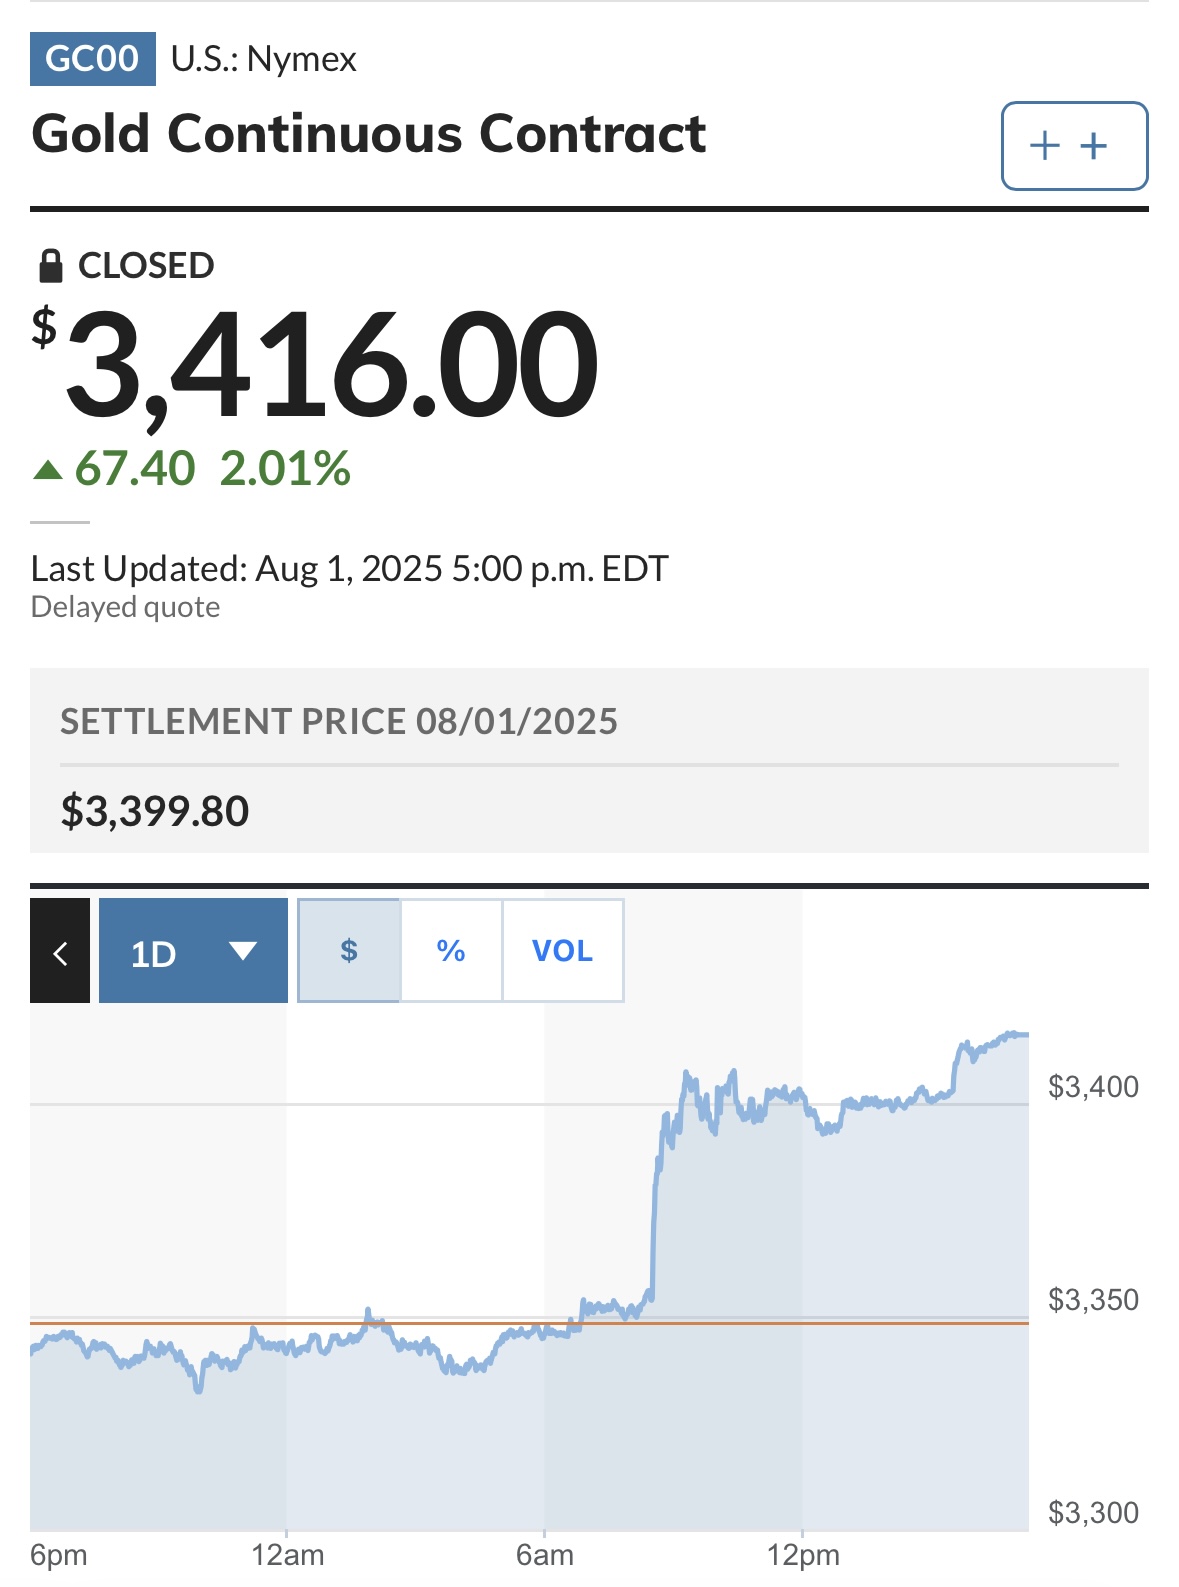1179x1587 pixels.
Task: Click the Gold Continuous Contract title
Action: (369, 135)
